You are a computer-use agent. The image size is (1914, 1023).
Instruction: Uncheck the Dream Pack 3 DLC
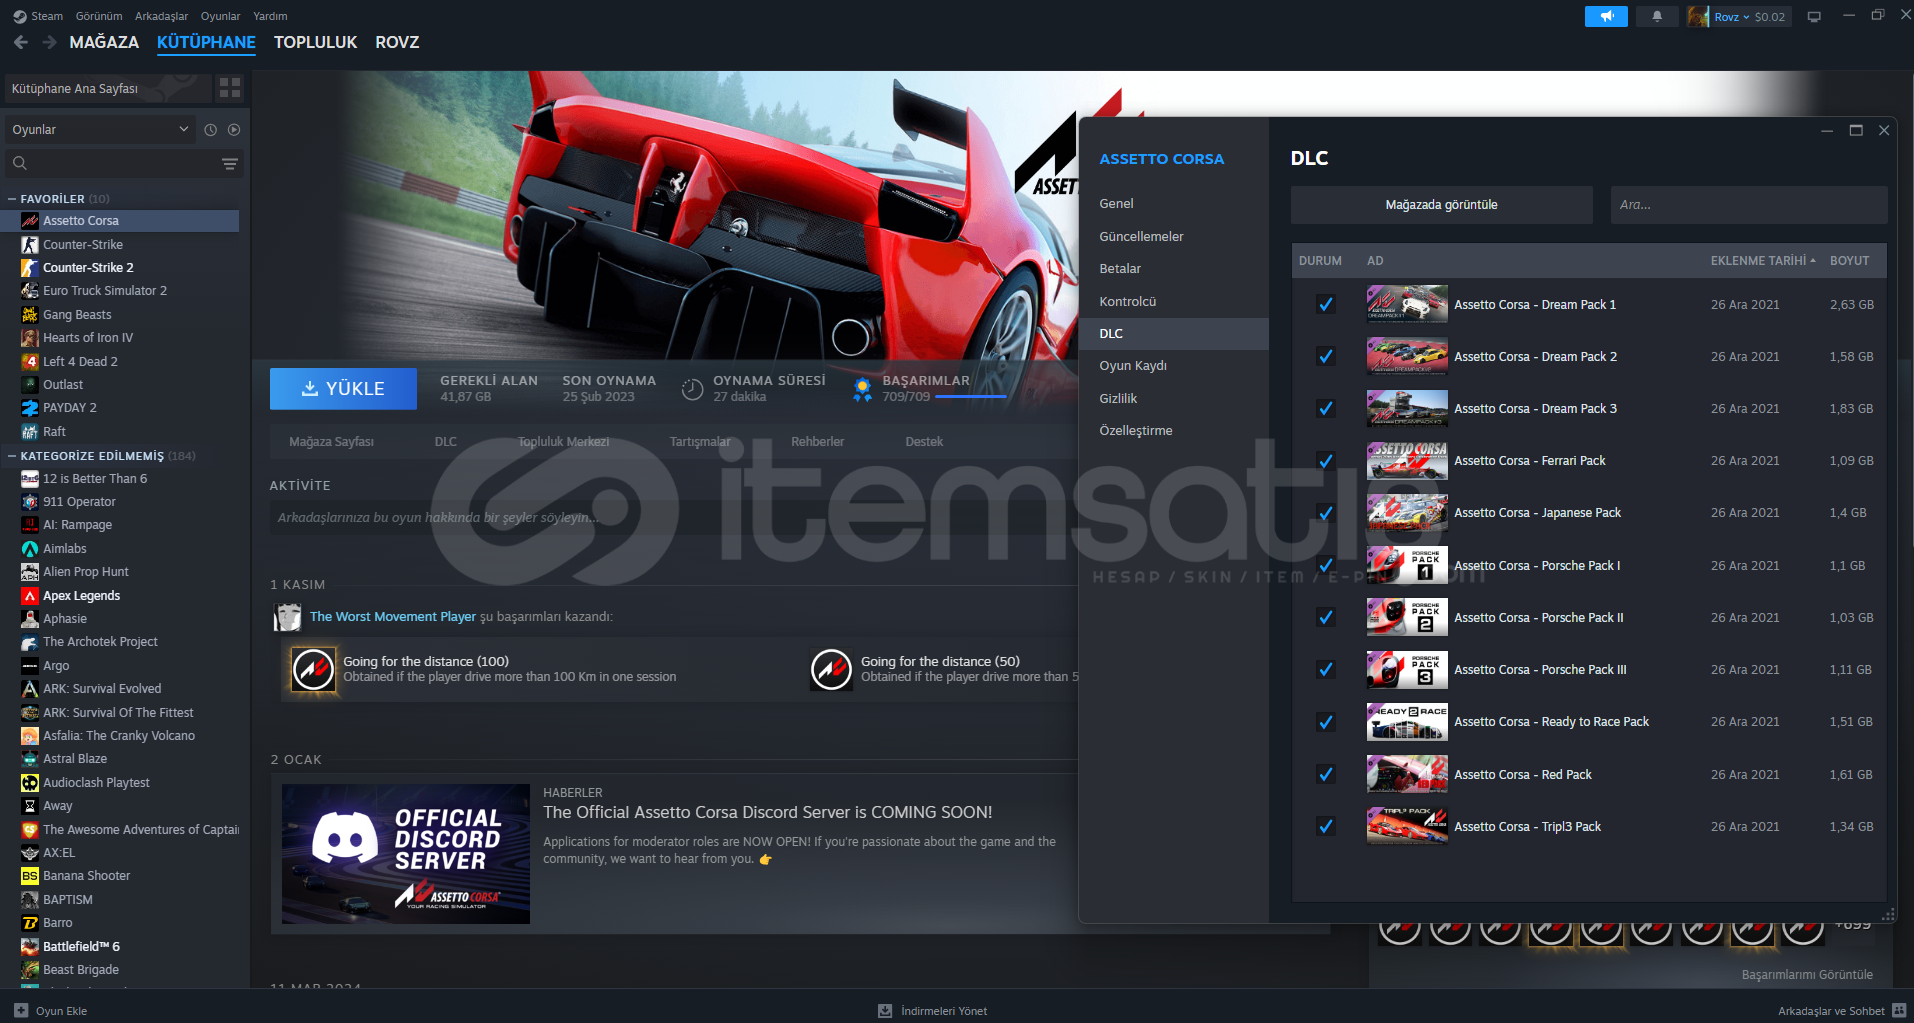point(1326,408)
